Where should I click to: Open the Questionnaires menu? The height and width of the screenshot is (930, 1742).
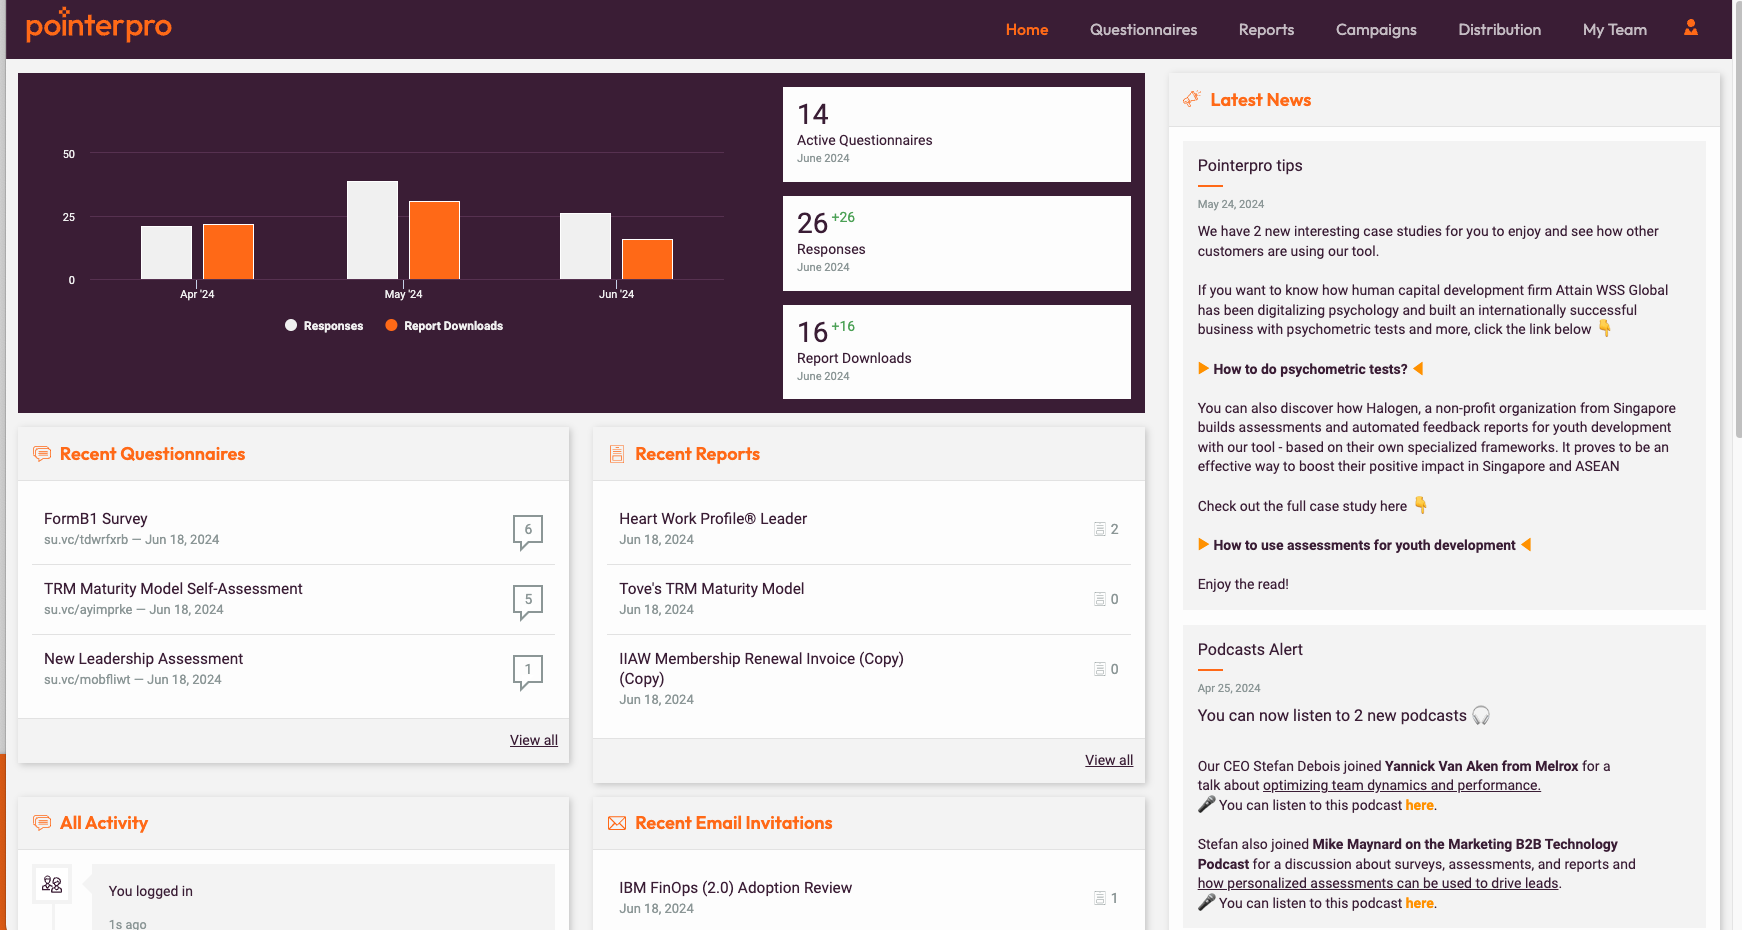click(1143, 30)
